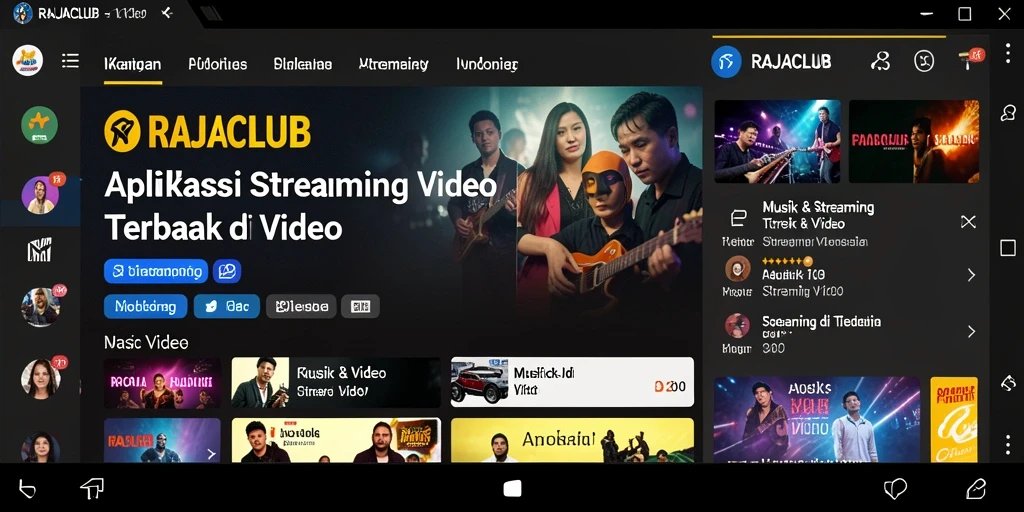Open the Aosks Video banner in right panel
The image size is (1024, 512).
pyautogui.click(x=817, y=419)
